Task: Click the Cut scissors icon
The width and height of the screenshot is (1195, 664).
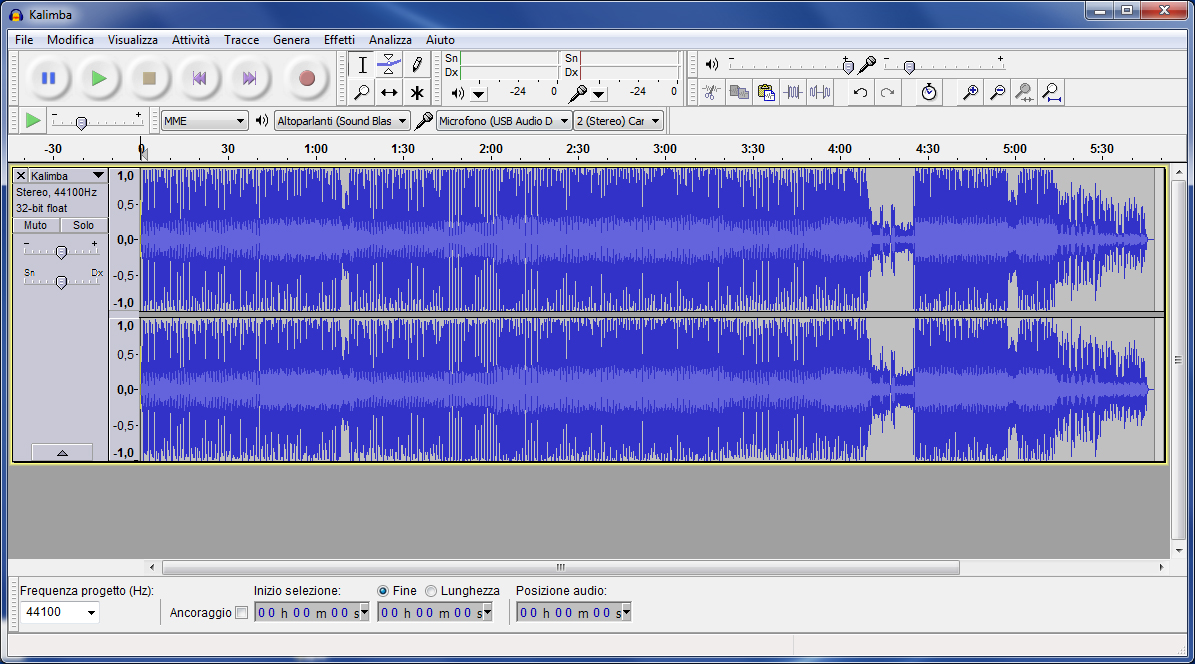Action: (711, 93)
